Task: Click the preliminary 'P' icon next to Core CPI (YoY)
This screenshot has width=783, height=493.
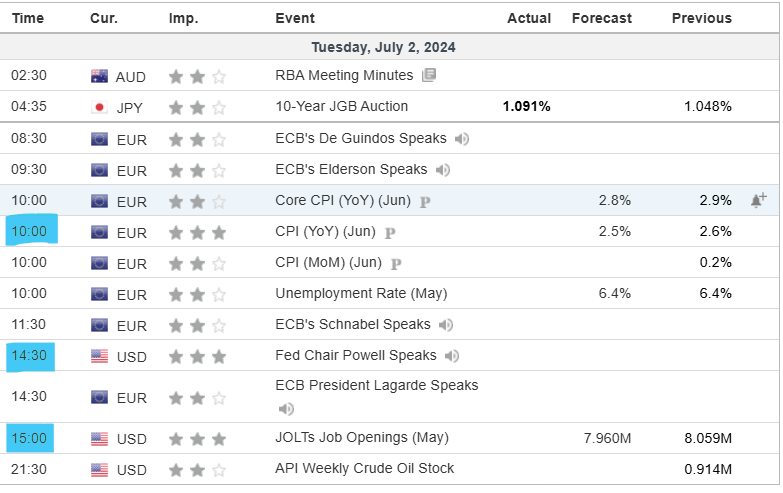Action: (x=425, y=201)
